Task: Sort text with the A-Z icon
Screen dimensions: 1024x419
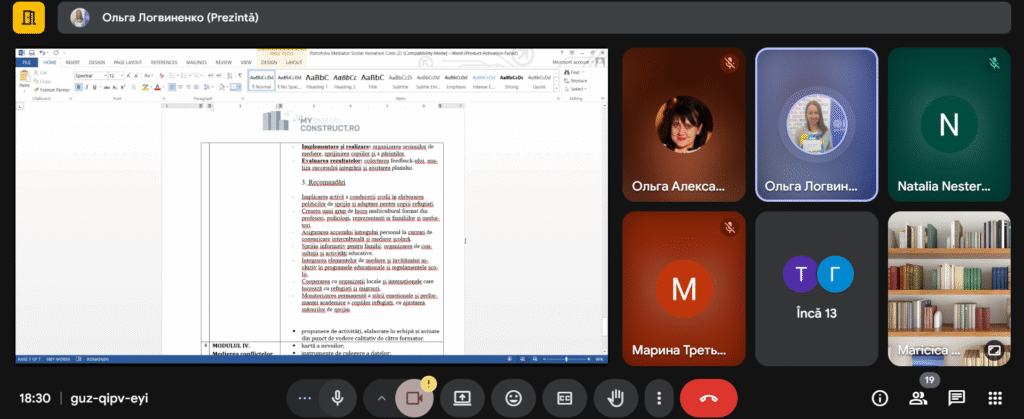Action: [229, 76]
